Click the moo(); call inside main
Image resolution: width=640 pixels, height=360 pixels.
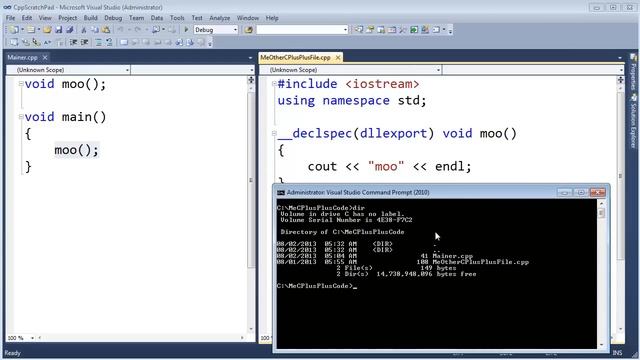pos(76,150)
